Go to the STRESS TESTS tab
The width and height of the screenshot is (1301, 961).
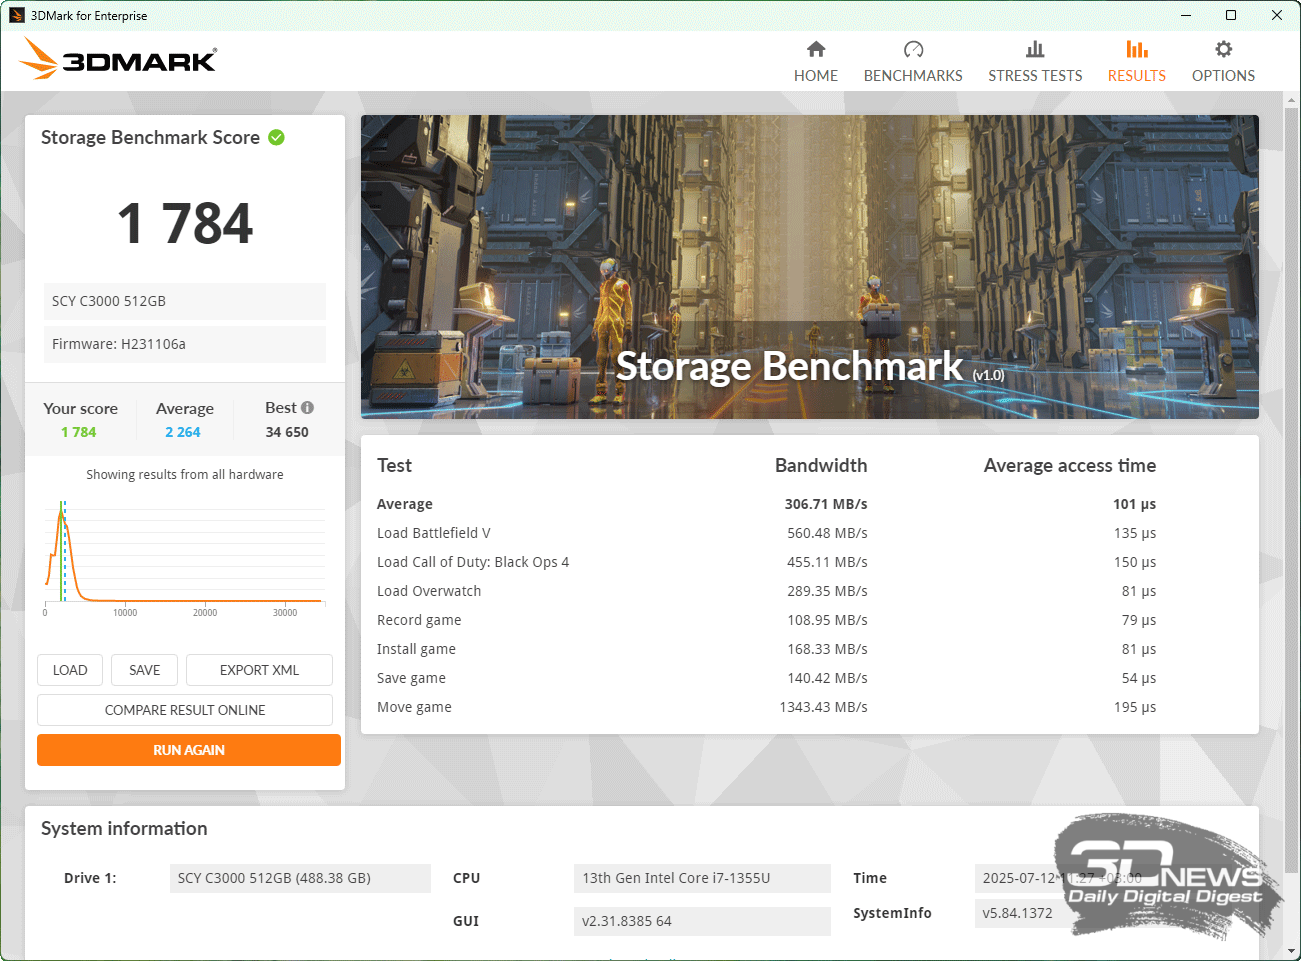click(1035, 75)
